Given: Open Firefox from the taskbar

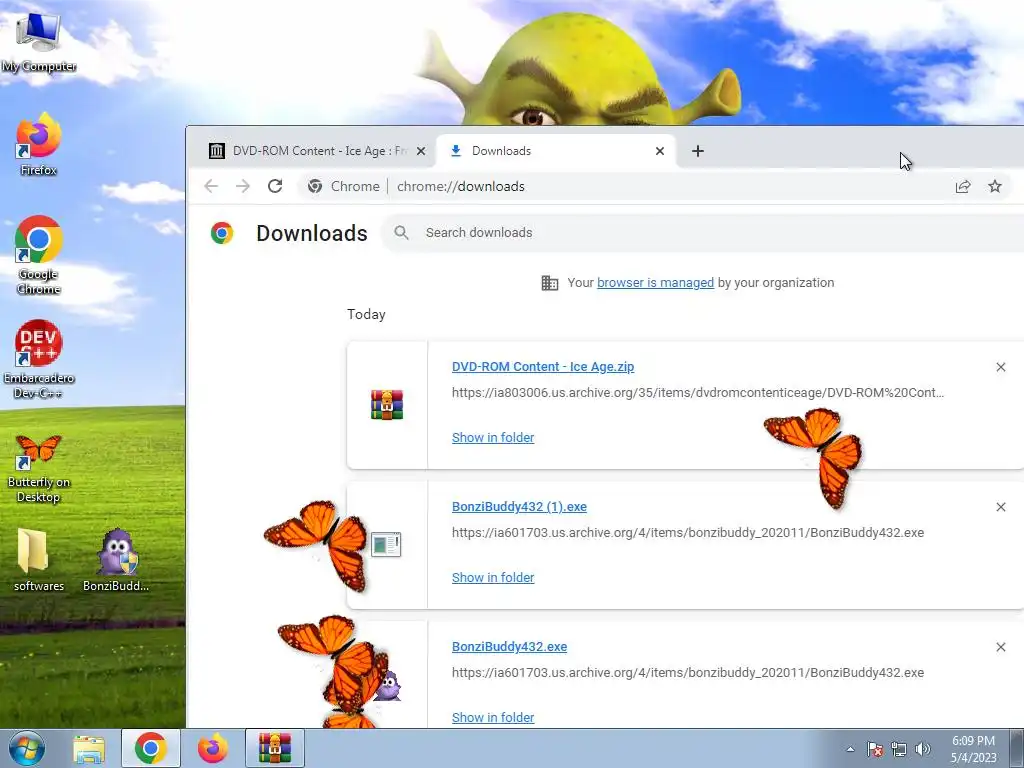Looking at the screenshot, I should [x=213, y=748].
